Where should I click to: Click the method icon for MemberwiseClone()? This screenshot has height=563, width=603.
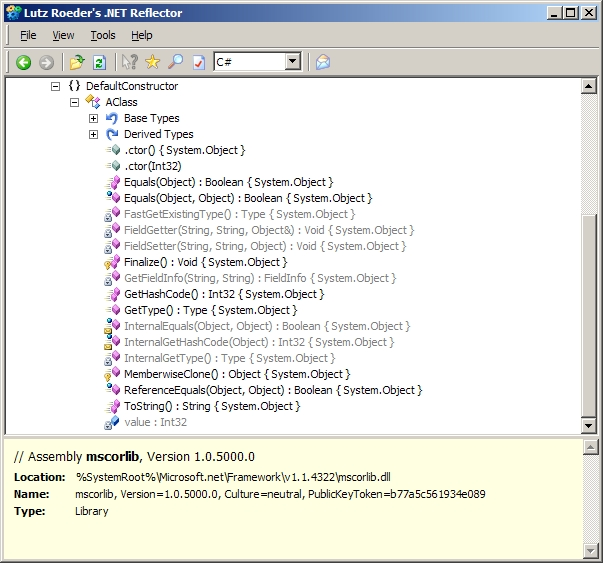tap(113, 374)
